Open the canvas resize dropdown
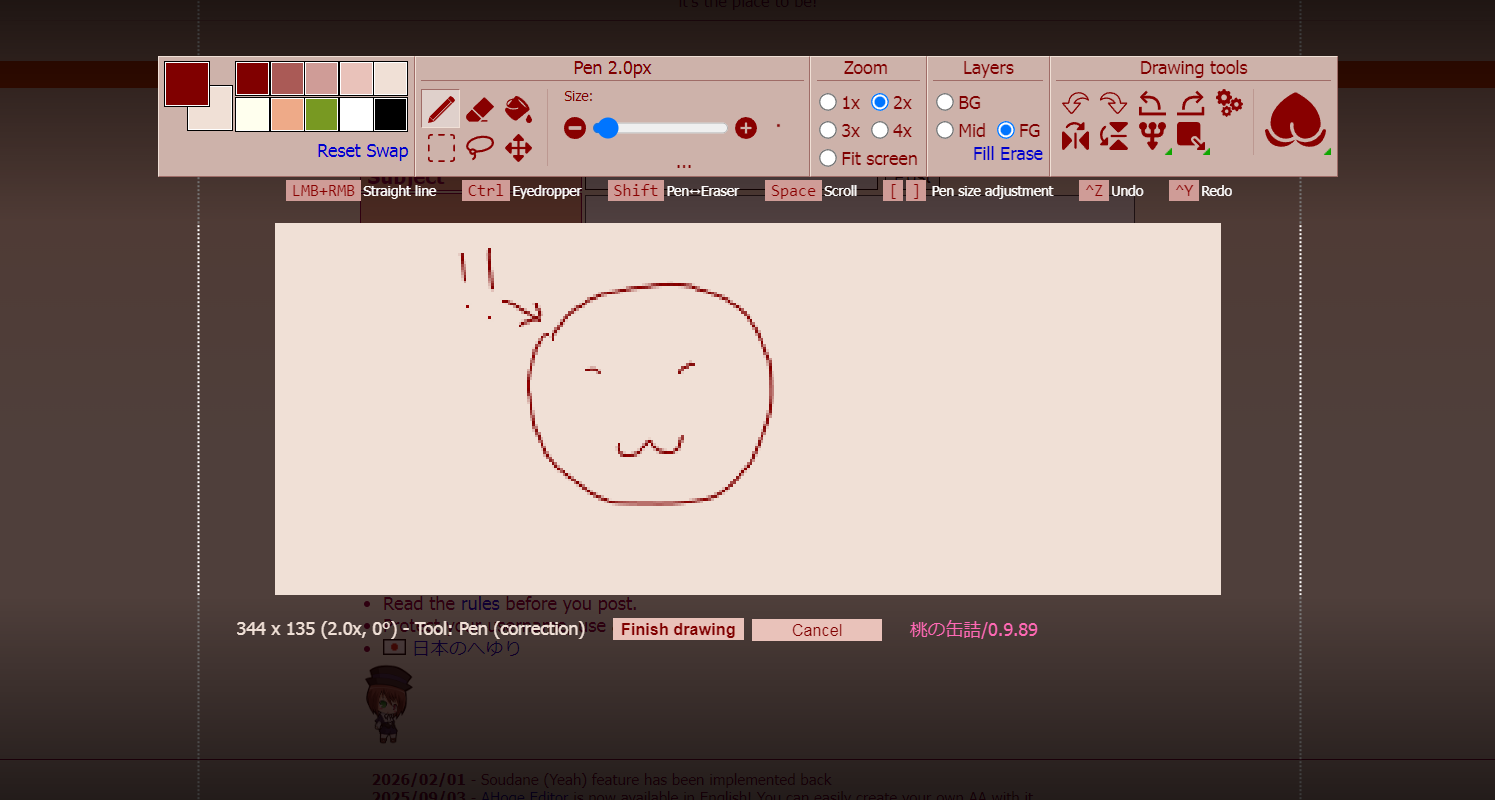This screenshot has width=1495, height=800. [1192, 137]
